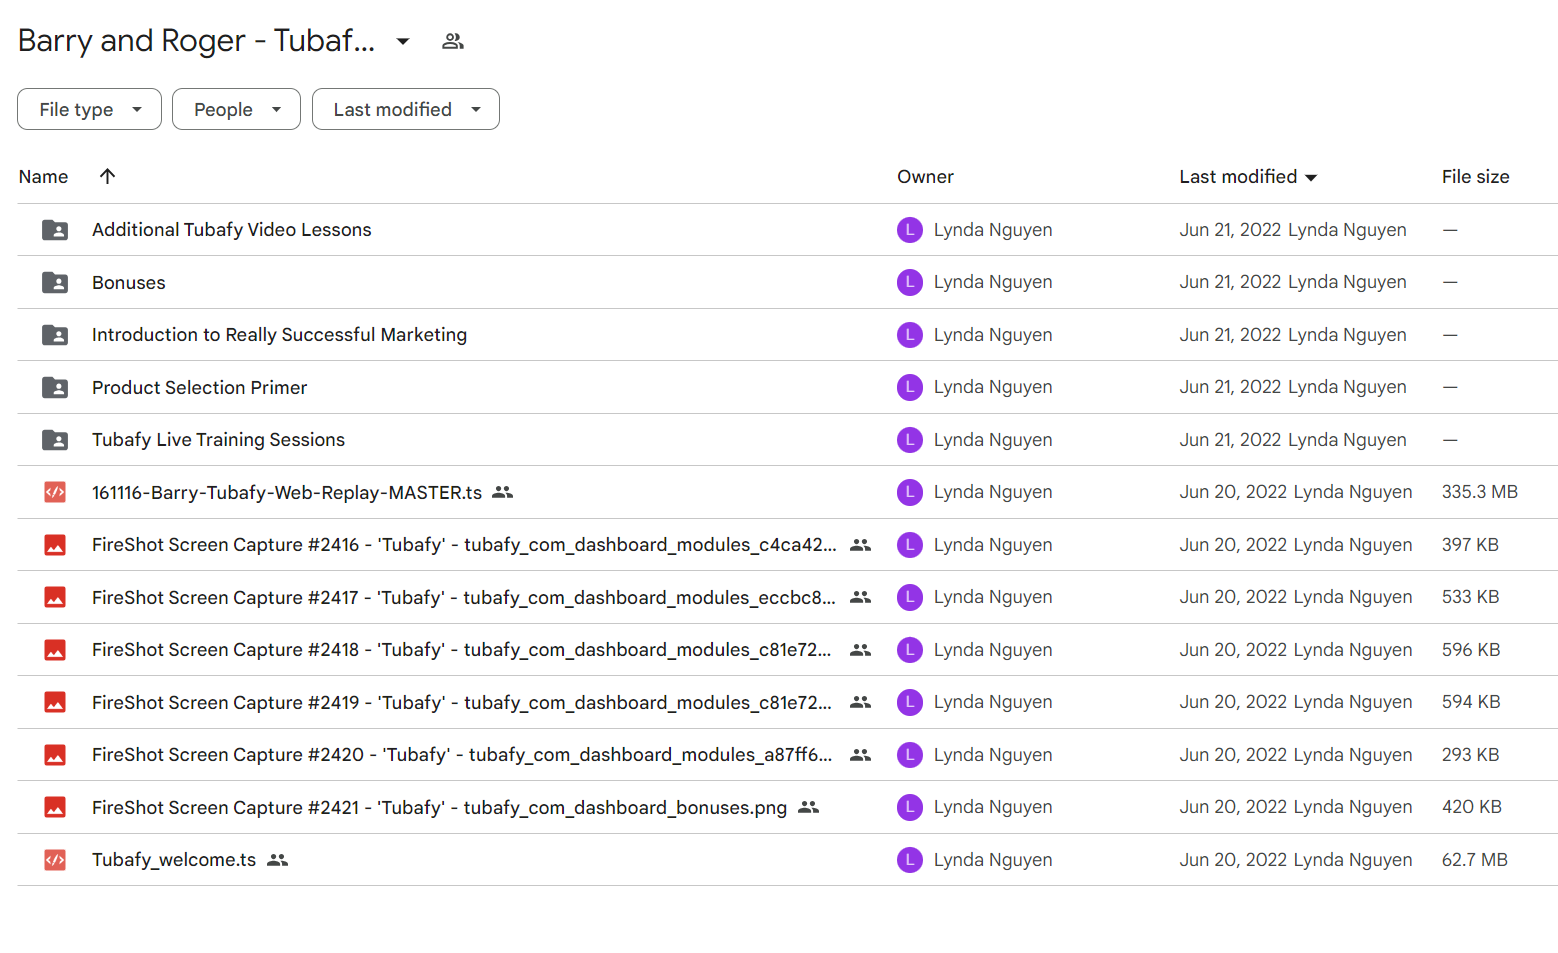Viewport: 1558px width, 953px height.
Task: Select FireShot Screen Capture #2417 file name
Action: click(x=464, y=597)
